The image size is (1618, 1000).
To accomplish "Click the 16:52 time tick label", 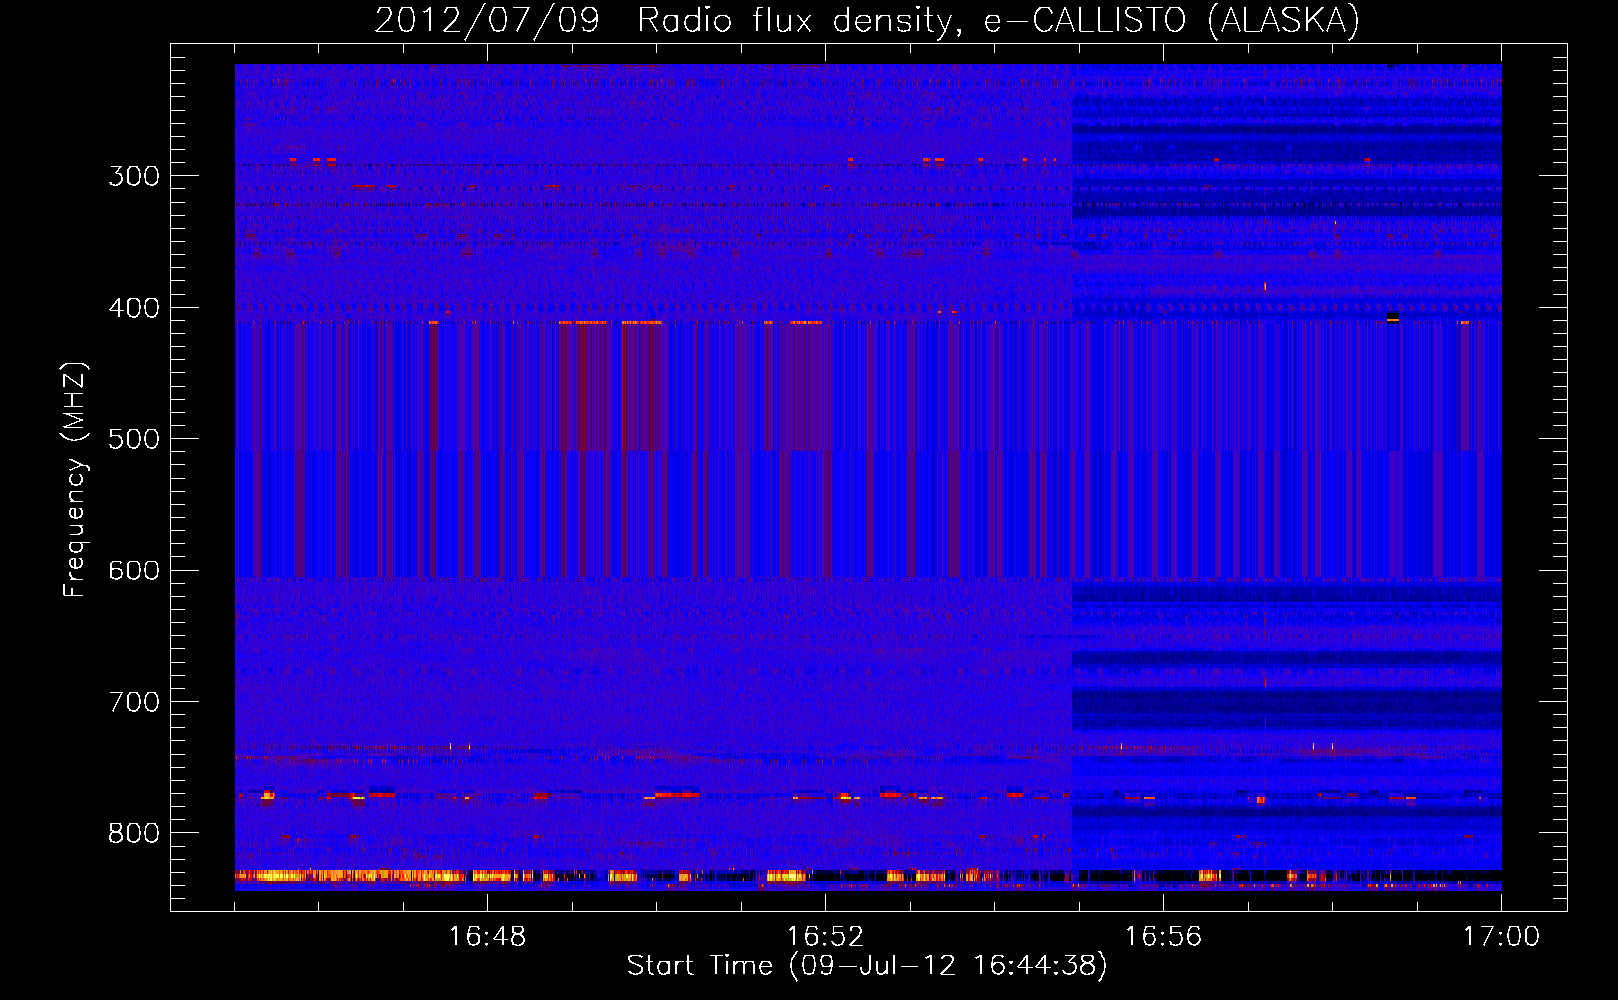I will [825, 937].
